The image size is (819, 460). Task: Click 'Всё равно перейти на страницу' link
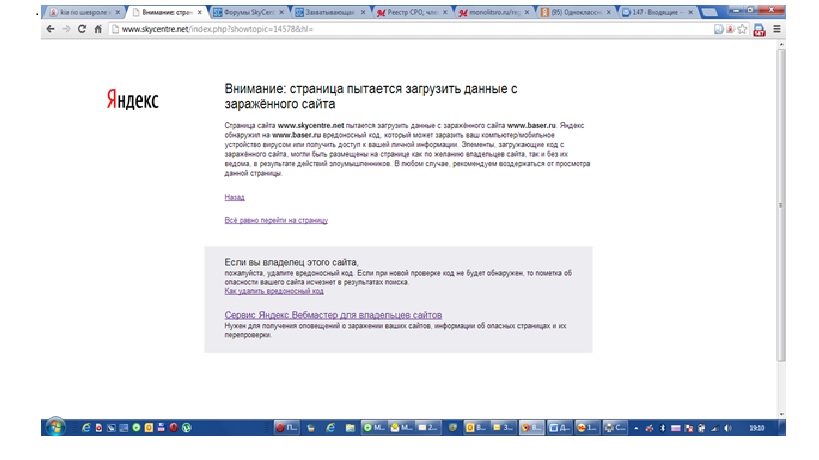pos(276,220)
